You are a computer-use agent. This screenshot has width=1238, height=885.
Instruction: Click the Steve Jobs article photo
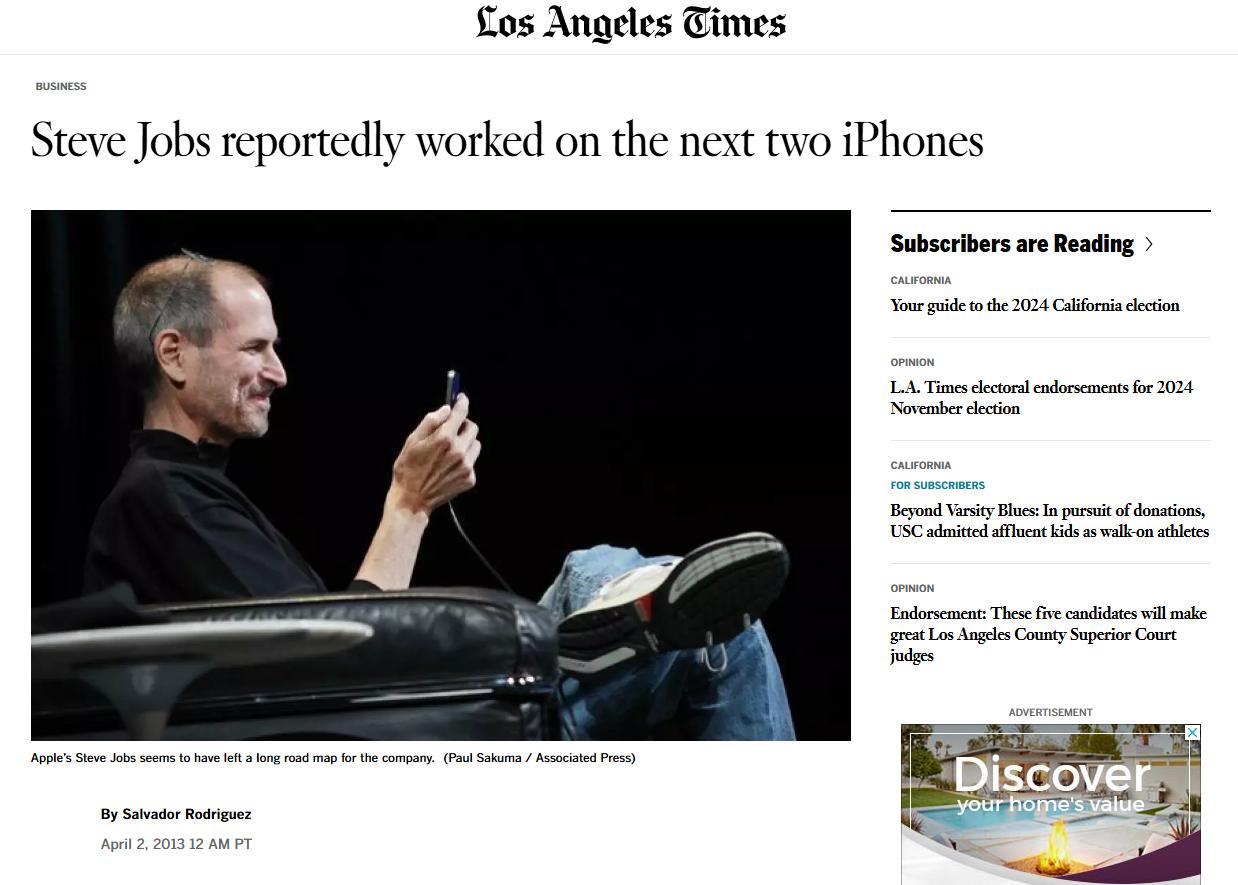coord(441,475)
